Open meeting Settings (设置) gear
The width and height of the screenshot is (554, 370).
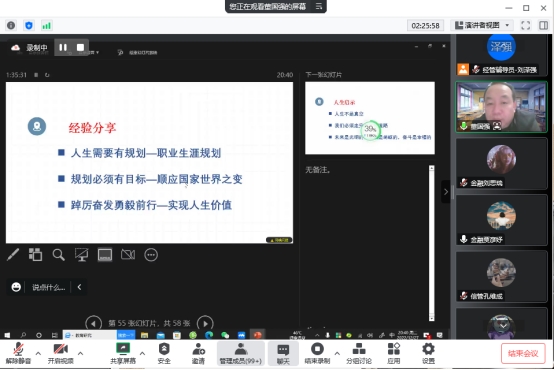428,353
